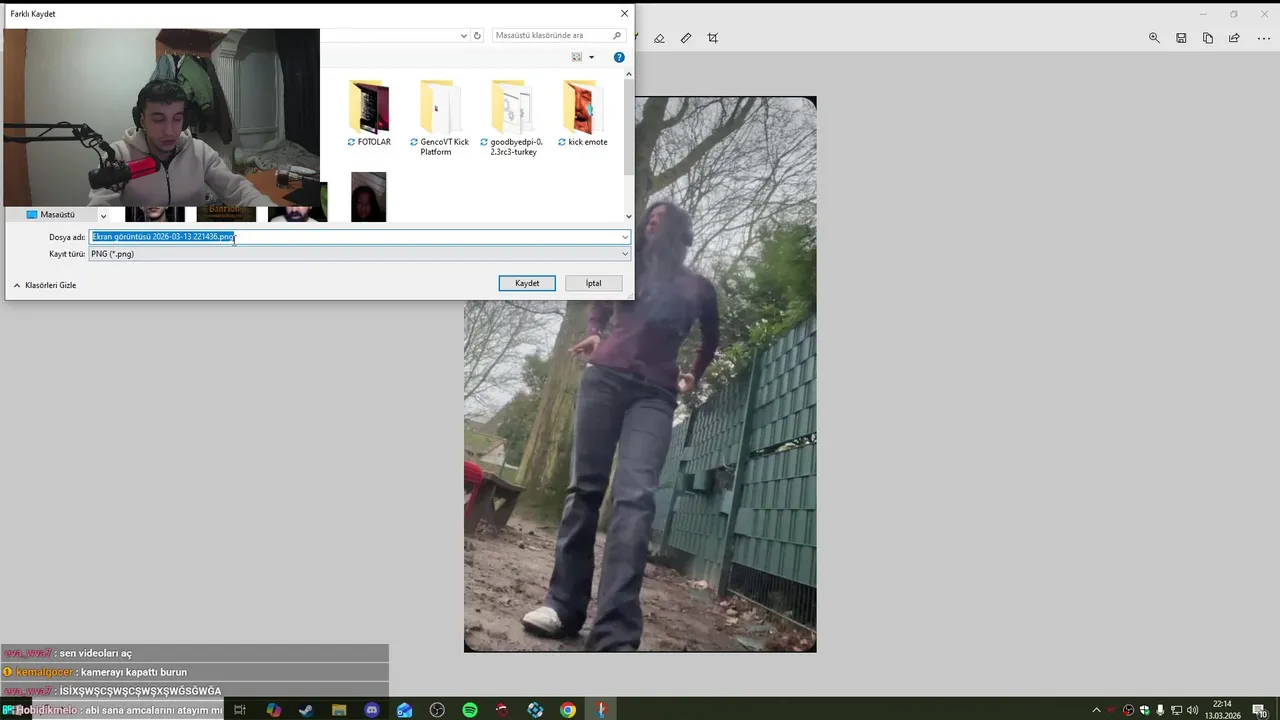Open the view options dropdown arrow
The width and height of the screenshot is (1280, 720).
591,57
